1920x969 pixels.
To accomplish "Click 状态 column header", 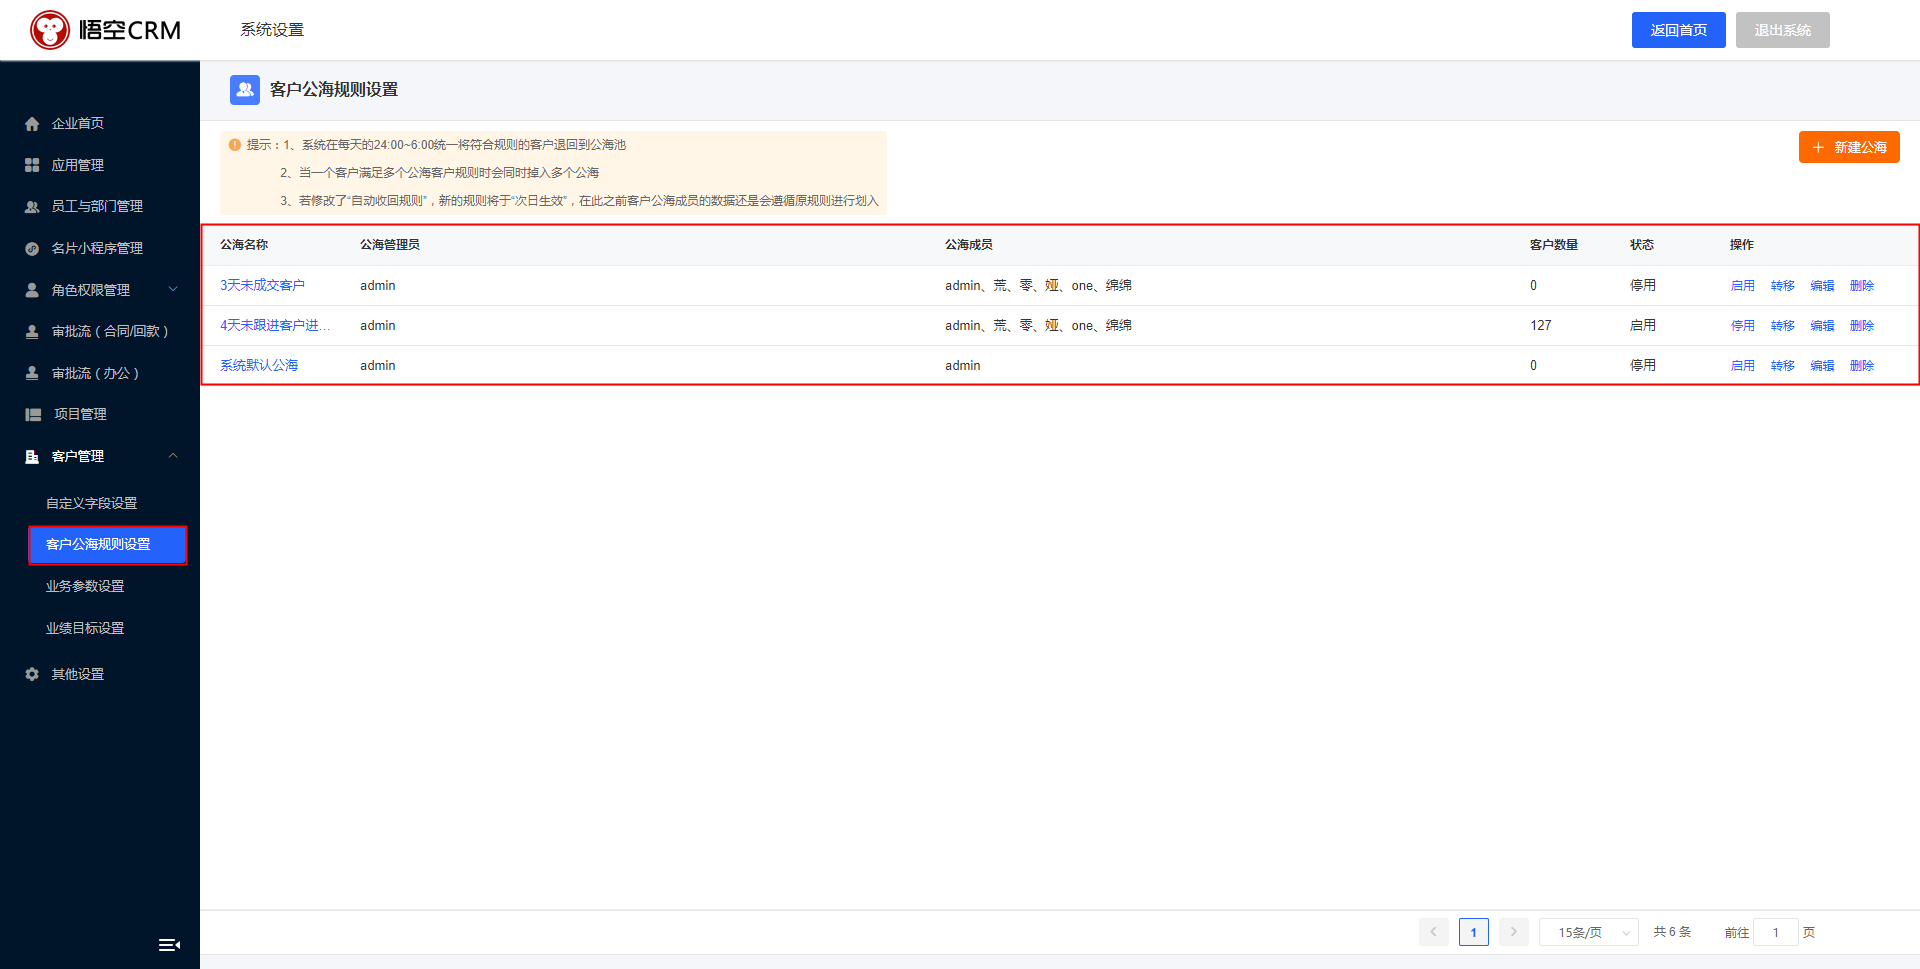I will click(x=1642, y=245).
